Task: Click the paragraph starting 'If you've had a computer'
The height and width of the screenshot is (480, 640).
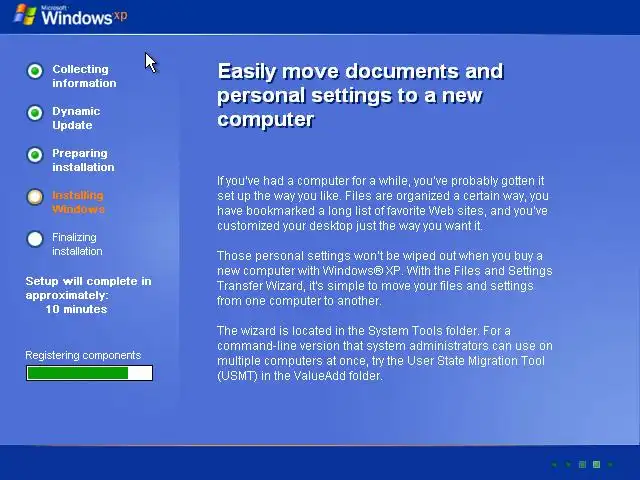Action: [382, 203]
